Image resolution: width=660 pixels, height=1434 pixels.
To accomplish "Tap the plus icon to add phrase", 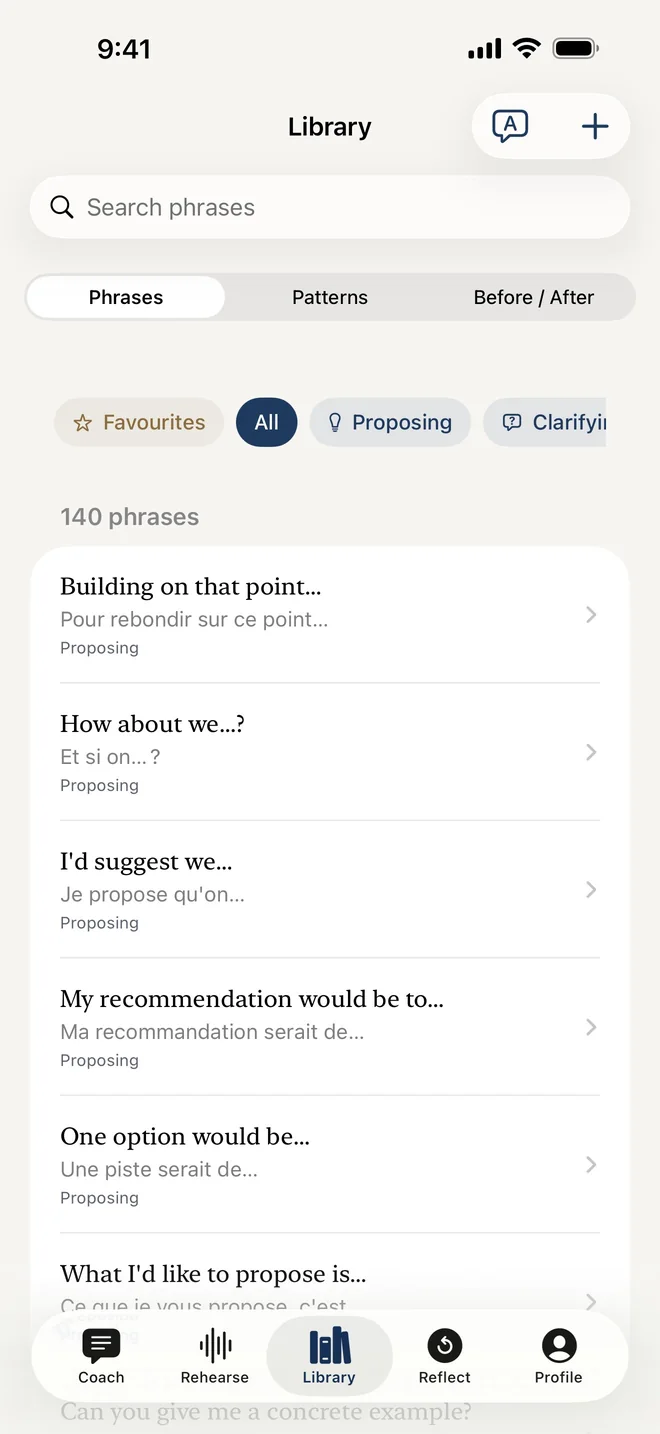I will click(595, 126).
